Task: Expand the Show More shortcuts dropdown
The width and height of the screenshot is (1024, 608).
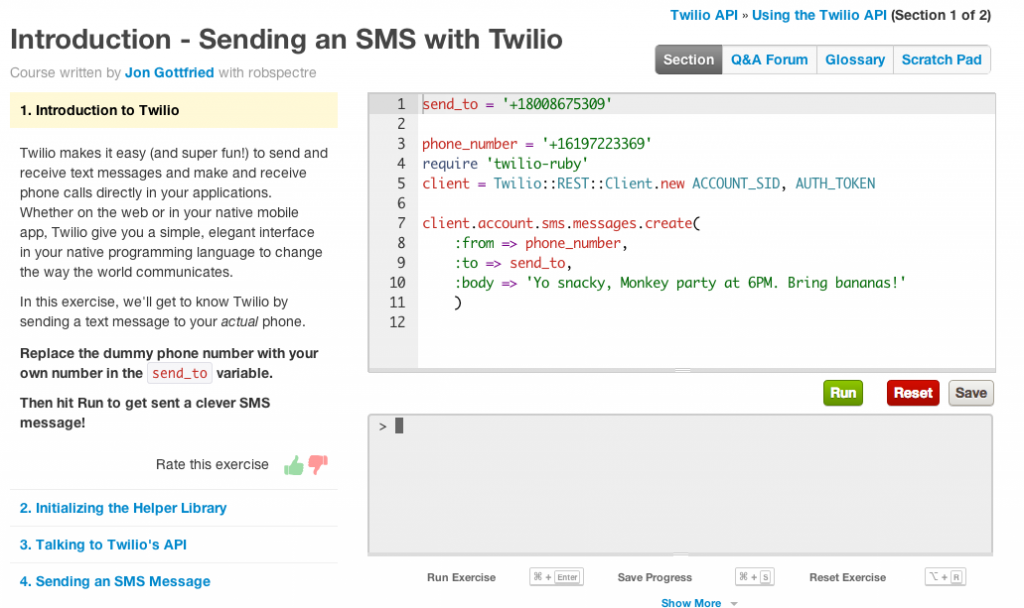Action: pyautogui.click(x=699, y=603)
